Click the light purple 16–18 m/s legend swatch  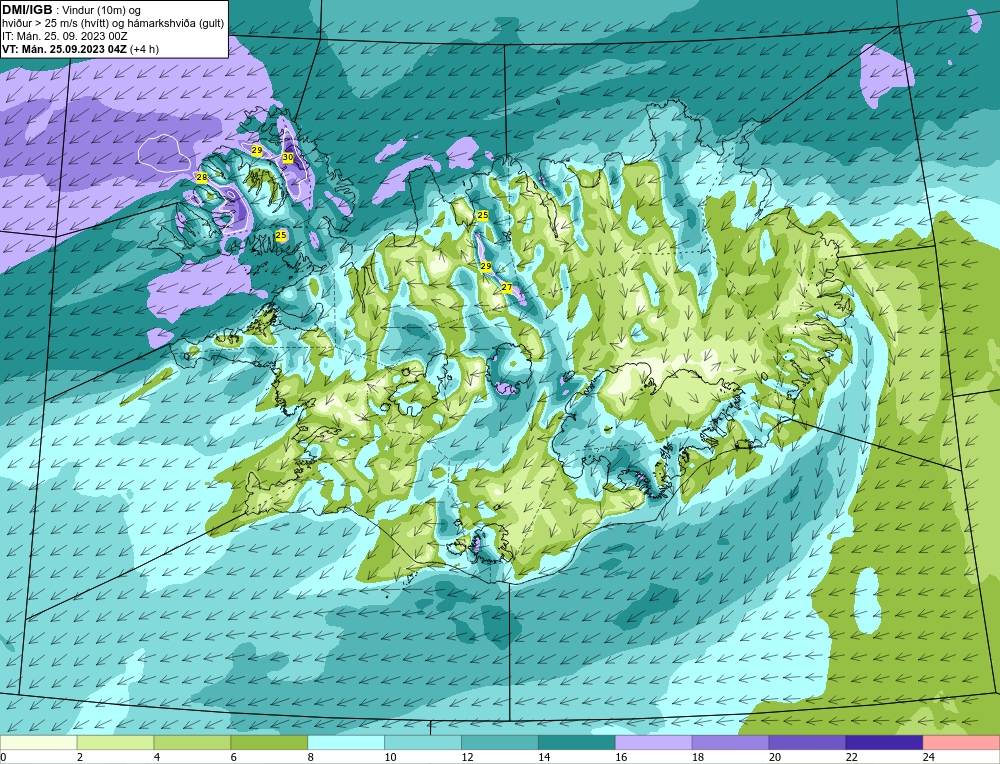pyautogui.click(x=654, y=743)
